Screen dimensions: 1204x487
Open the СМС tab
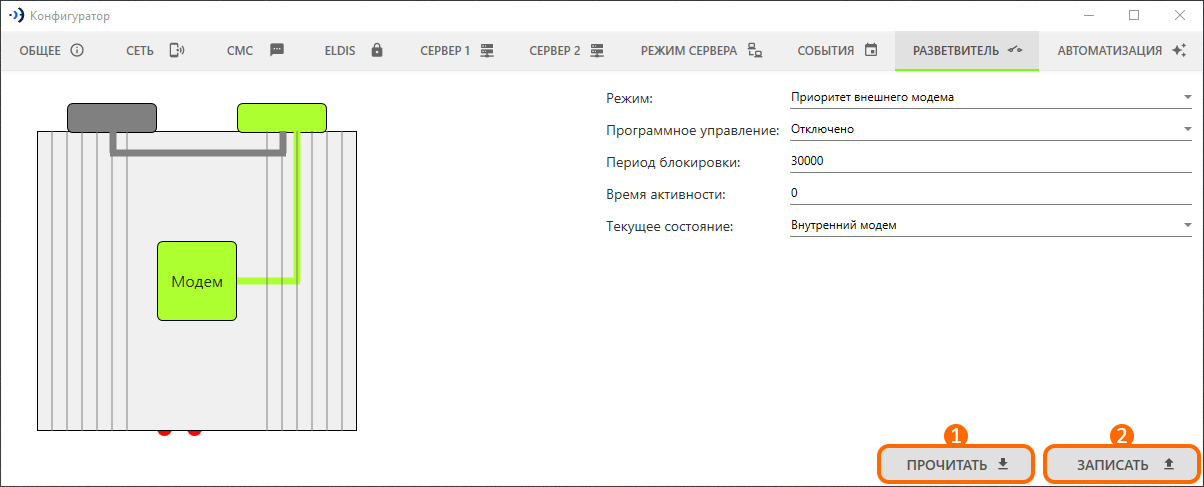point(256,50)
